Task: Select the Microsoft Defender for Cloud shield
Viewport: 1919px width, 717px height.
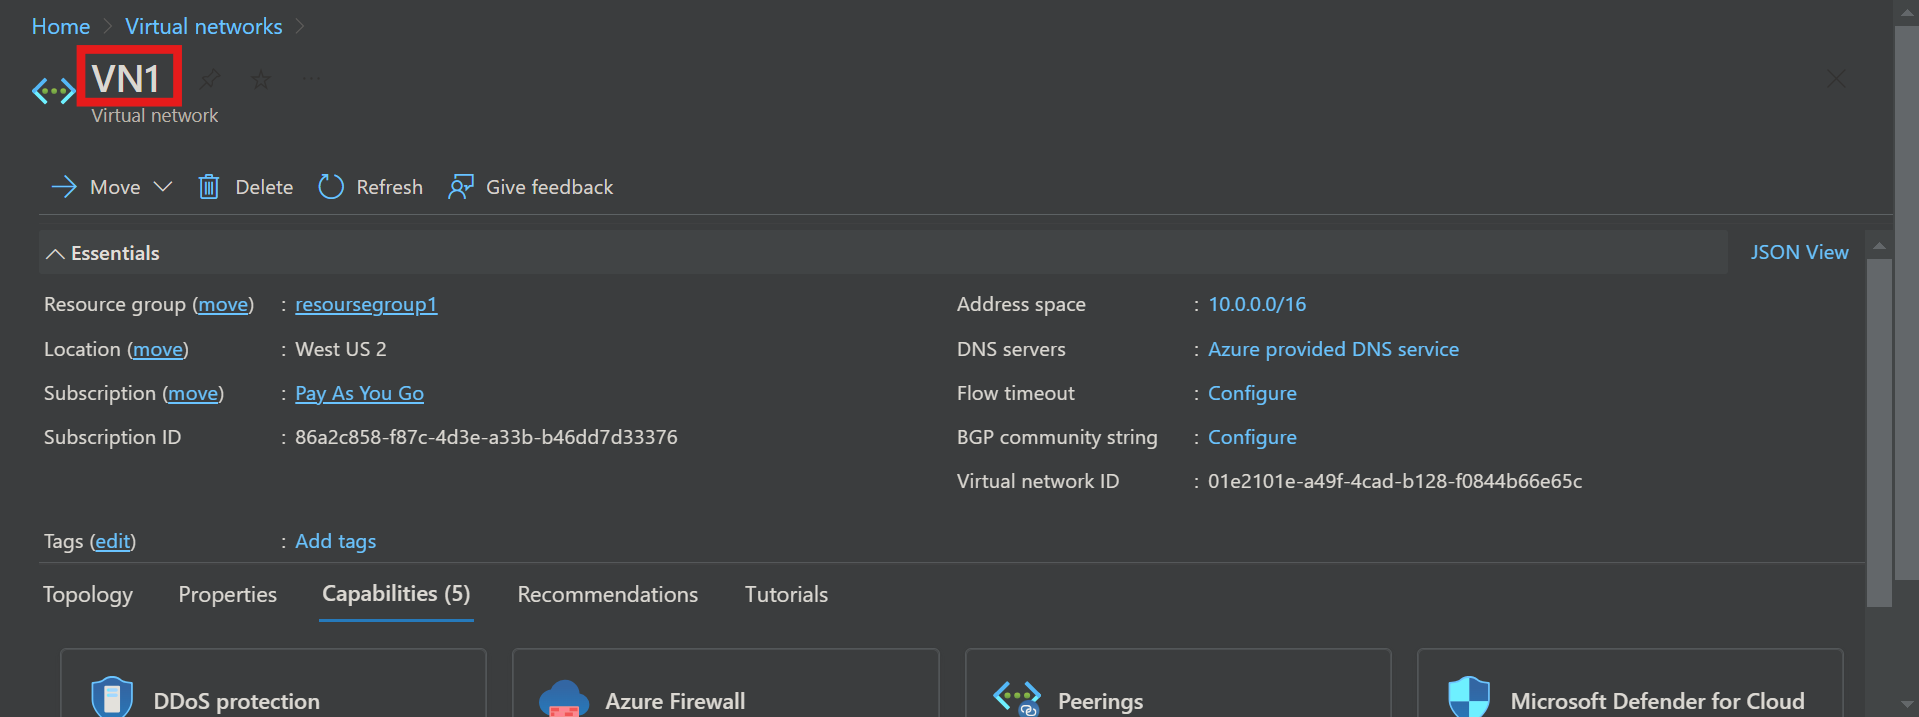Action: click(x=1469, y=698)
